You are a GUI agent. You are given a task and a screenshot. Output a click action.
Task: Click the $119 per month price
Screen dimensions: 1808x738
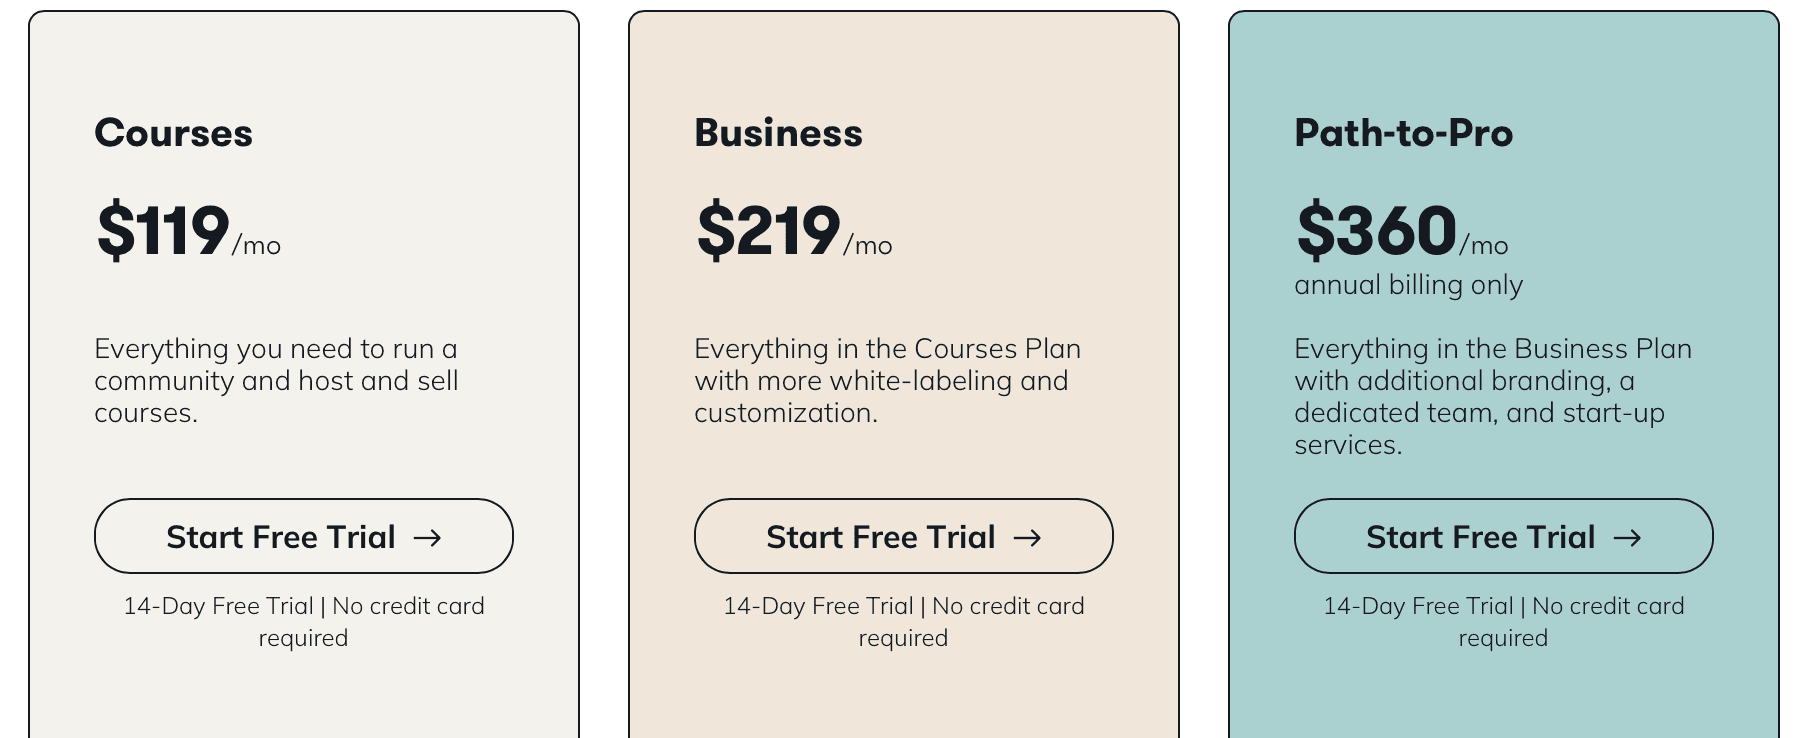pyautogui.click(x=186, y=232)
